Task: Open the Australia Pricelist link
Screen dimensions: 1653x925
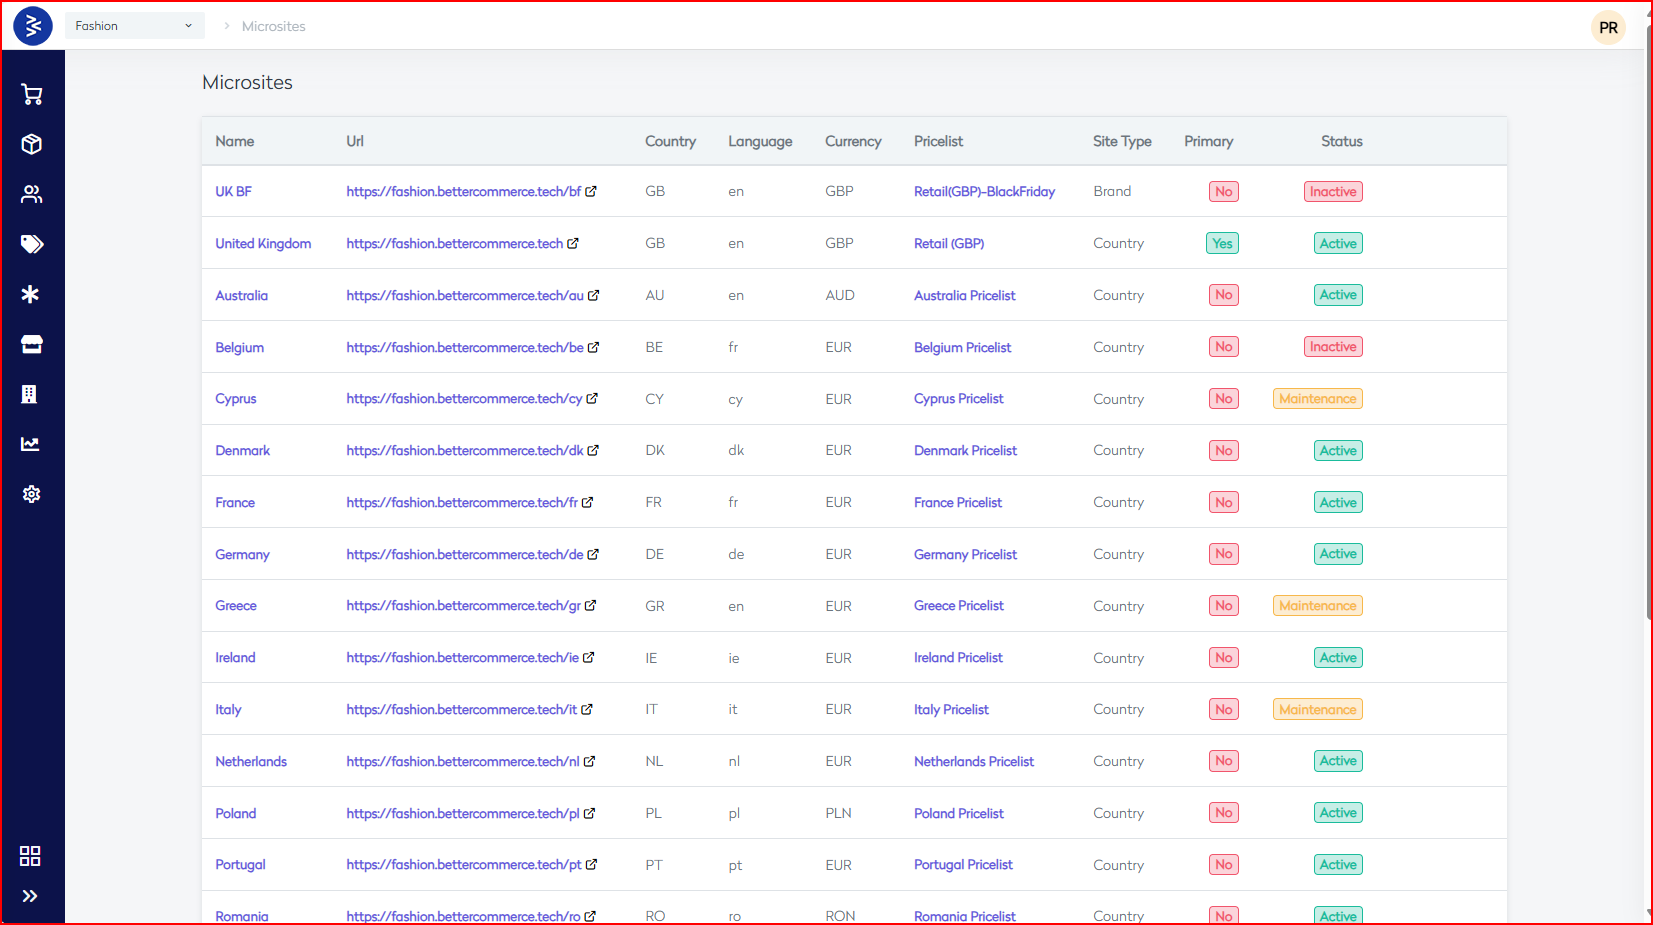Action: 964,296
